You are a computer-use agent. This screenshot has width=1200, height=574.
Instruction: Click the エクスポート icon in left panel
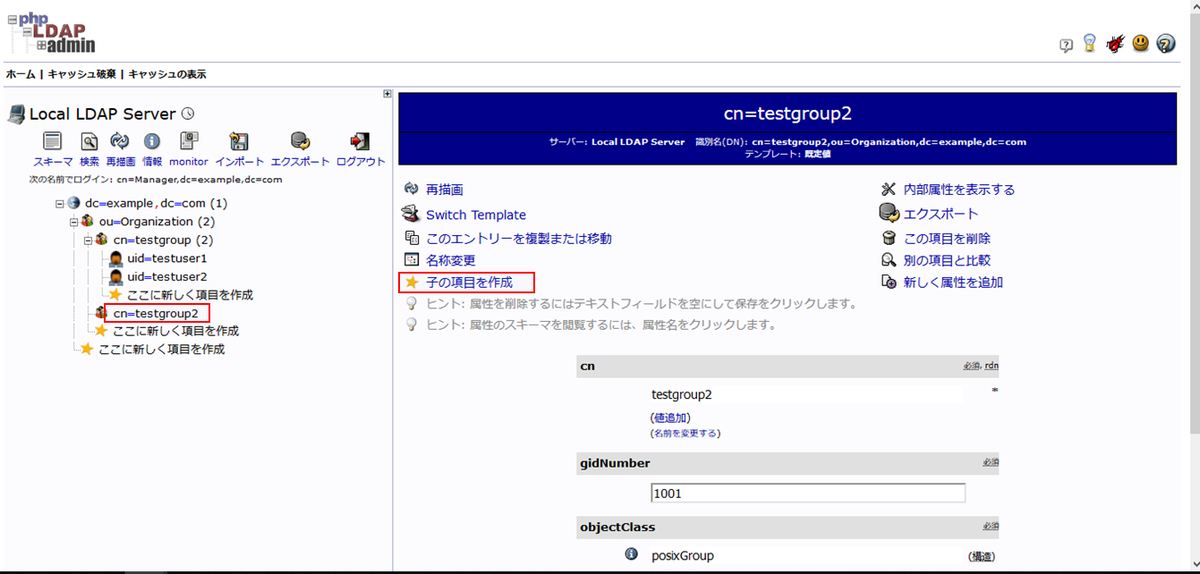click(x=300, y=142)
